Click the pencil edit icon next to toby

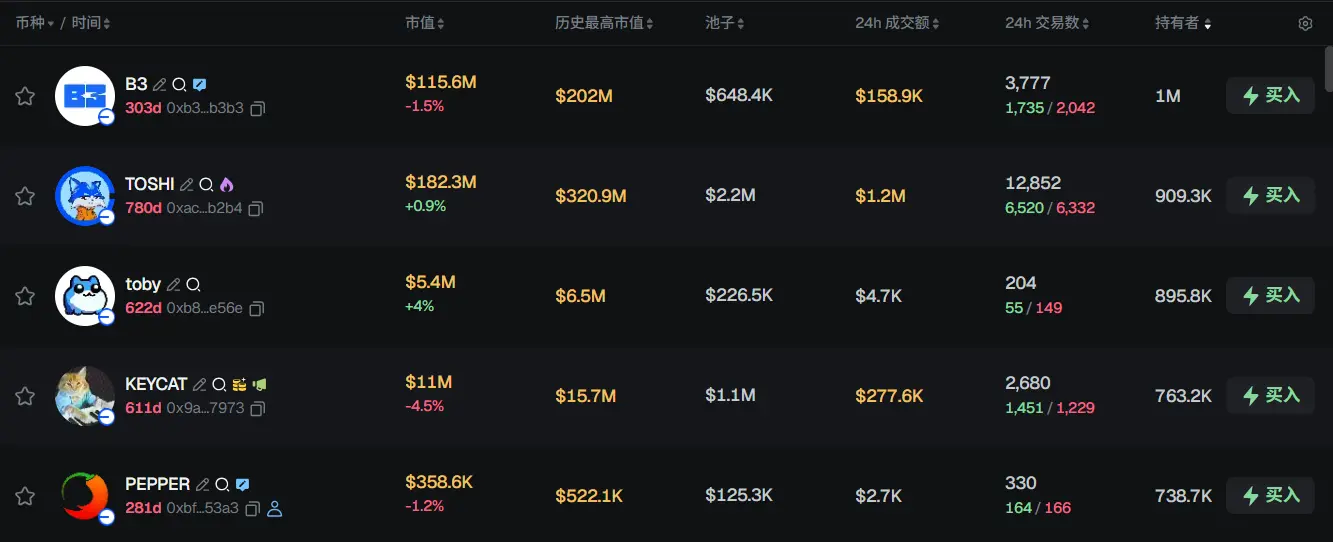(174, 285)
